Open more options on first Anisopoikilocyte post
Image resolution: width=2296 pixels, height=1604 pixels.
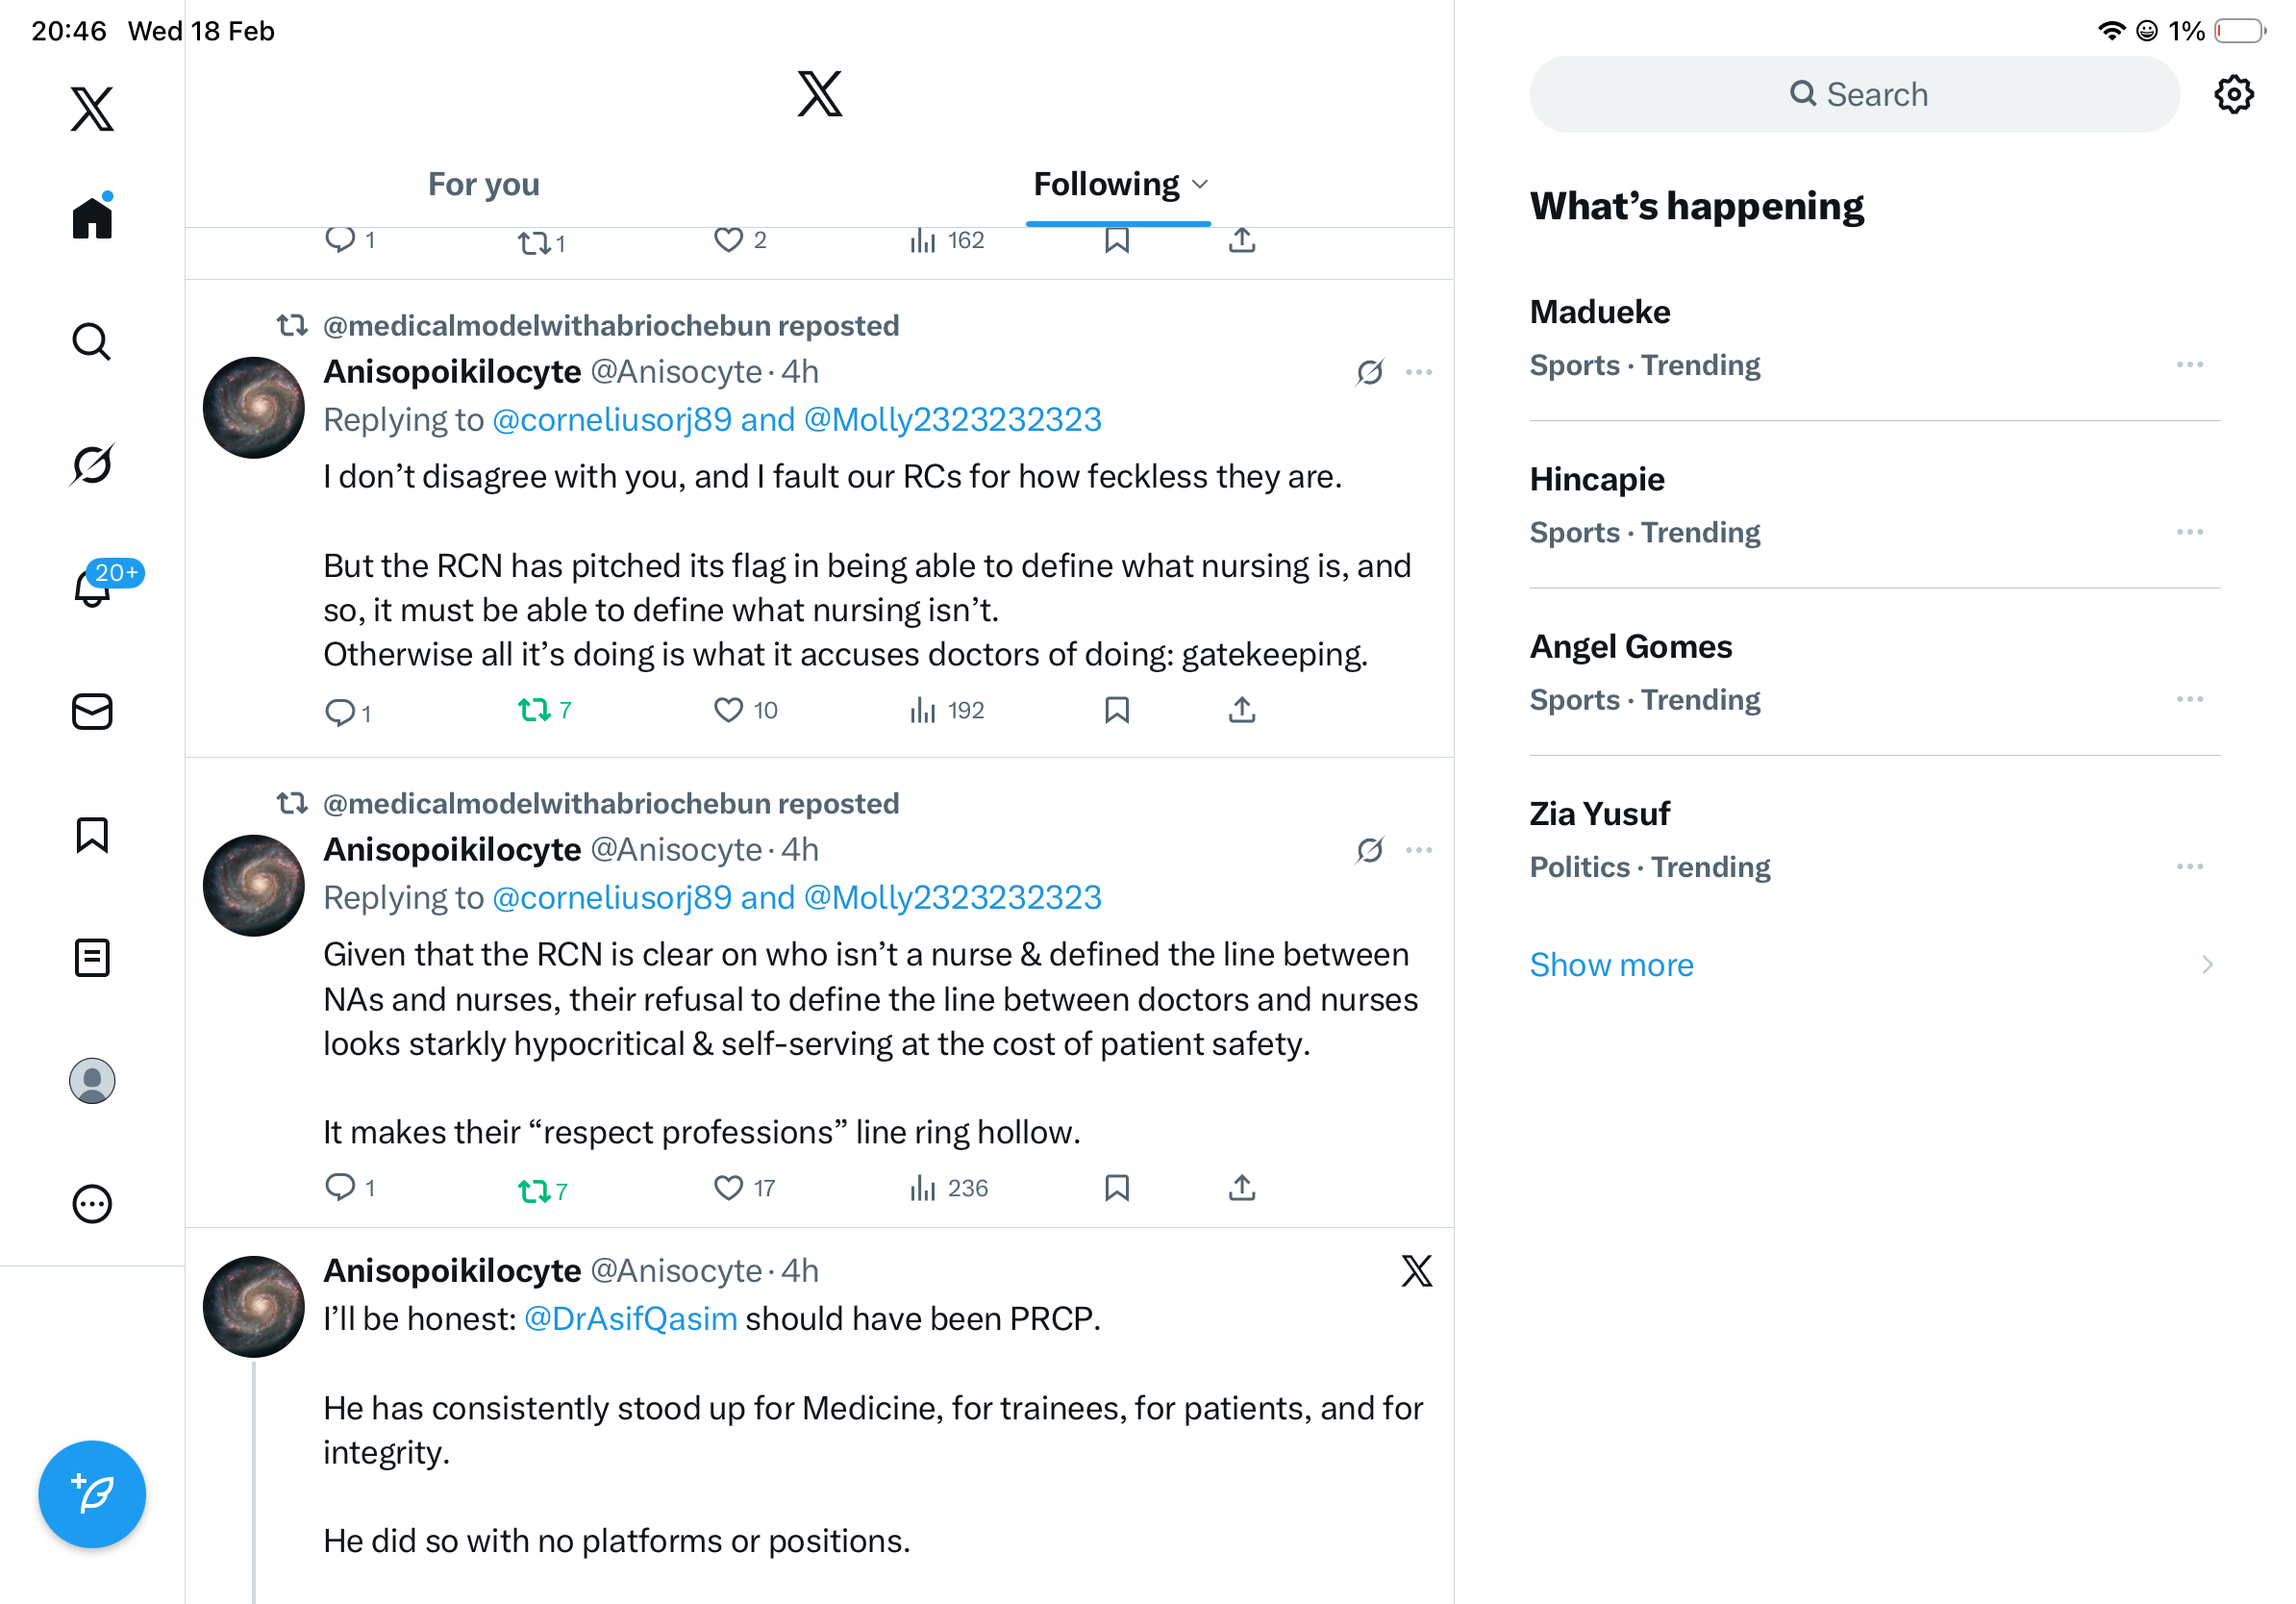[x=1418, y=372]
